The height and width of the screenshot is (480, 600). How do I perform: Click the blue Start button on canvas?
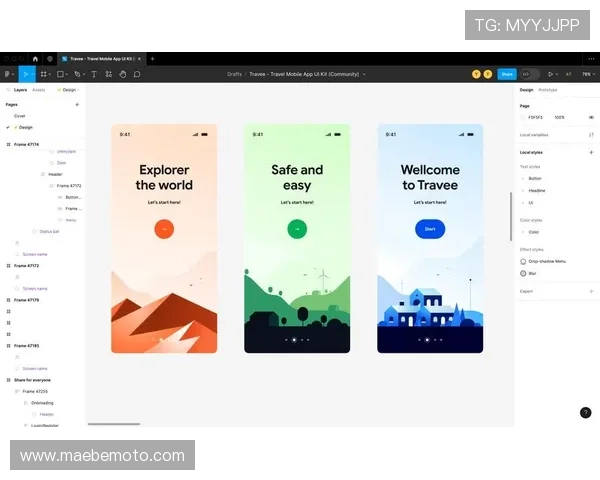[x=430, y=229]
